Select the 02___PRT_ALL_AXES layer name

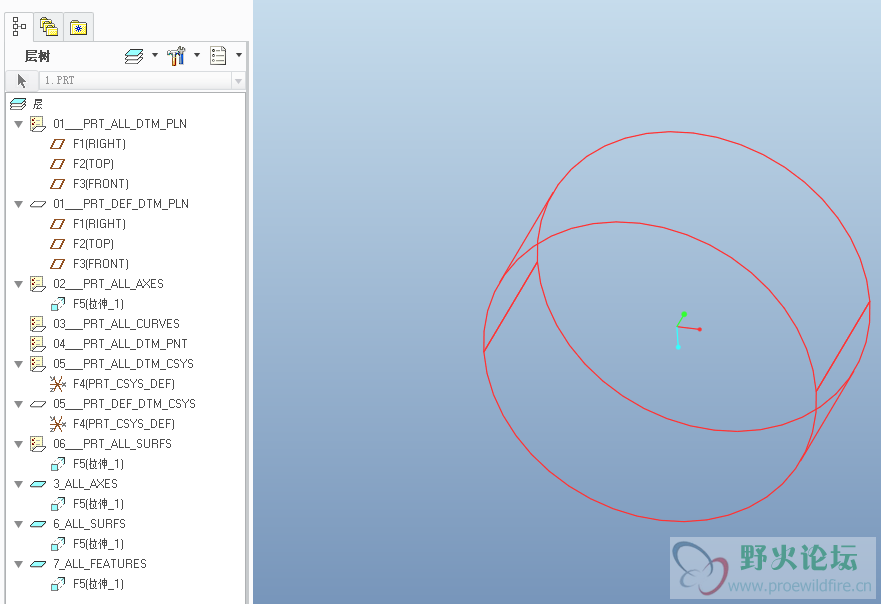108,284
